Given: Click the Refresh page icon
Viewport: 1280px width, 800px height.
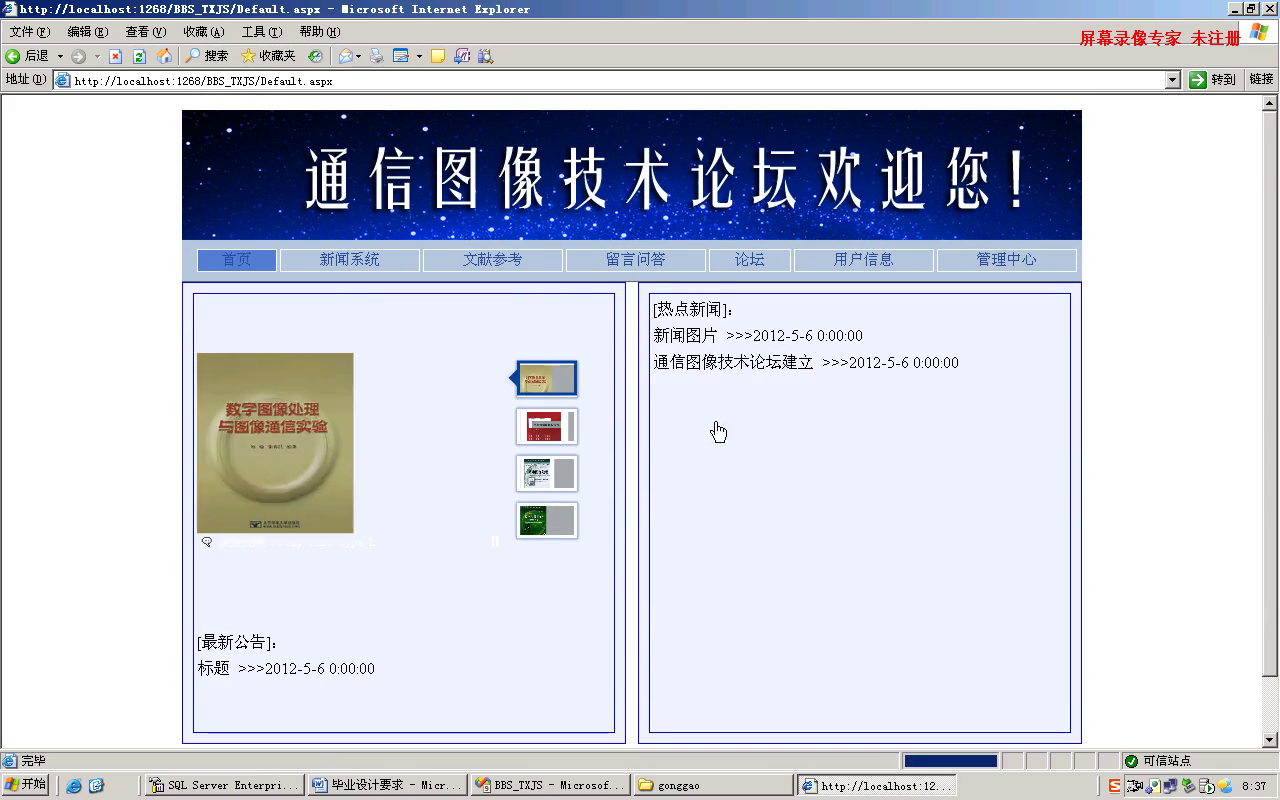Looking at the screenshot, I should 139,56.
